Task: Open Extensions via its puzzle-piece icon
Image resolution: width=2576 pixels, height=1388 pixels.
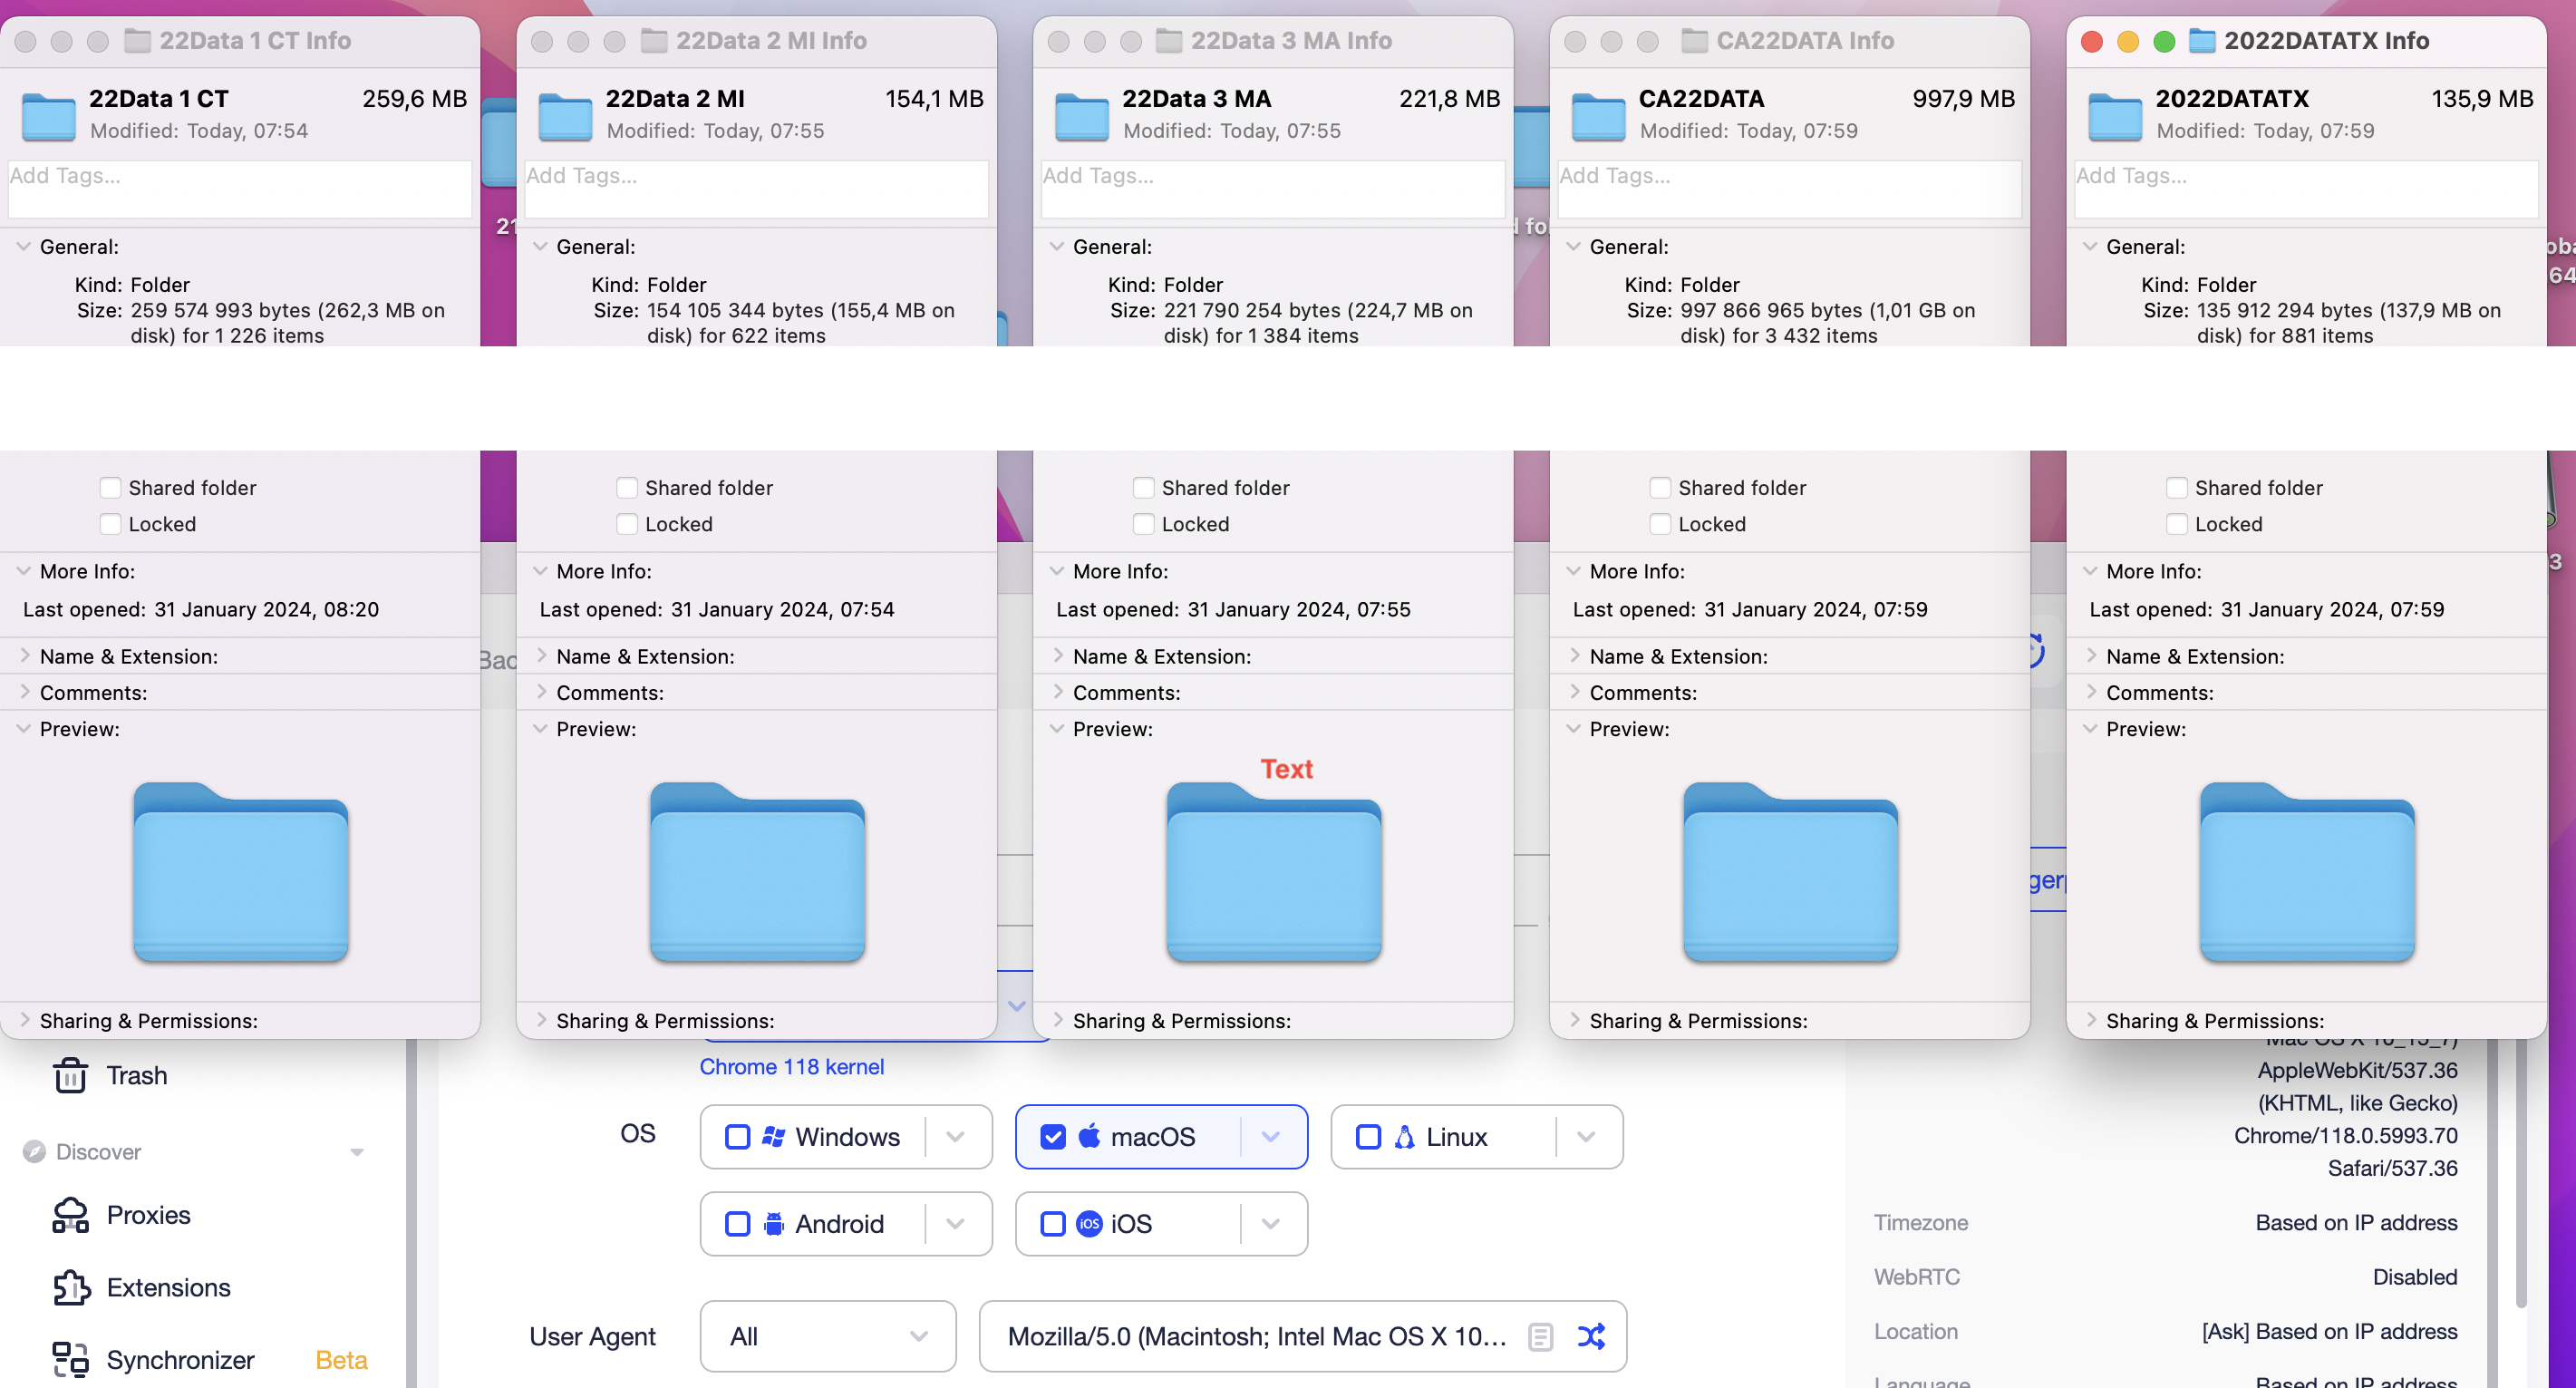Action: [70, 1288]
